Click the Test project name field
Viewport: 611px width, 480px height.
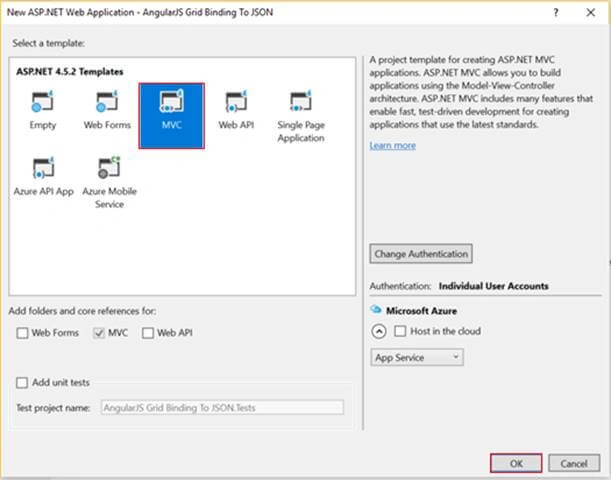coord(222,408)
